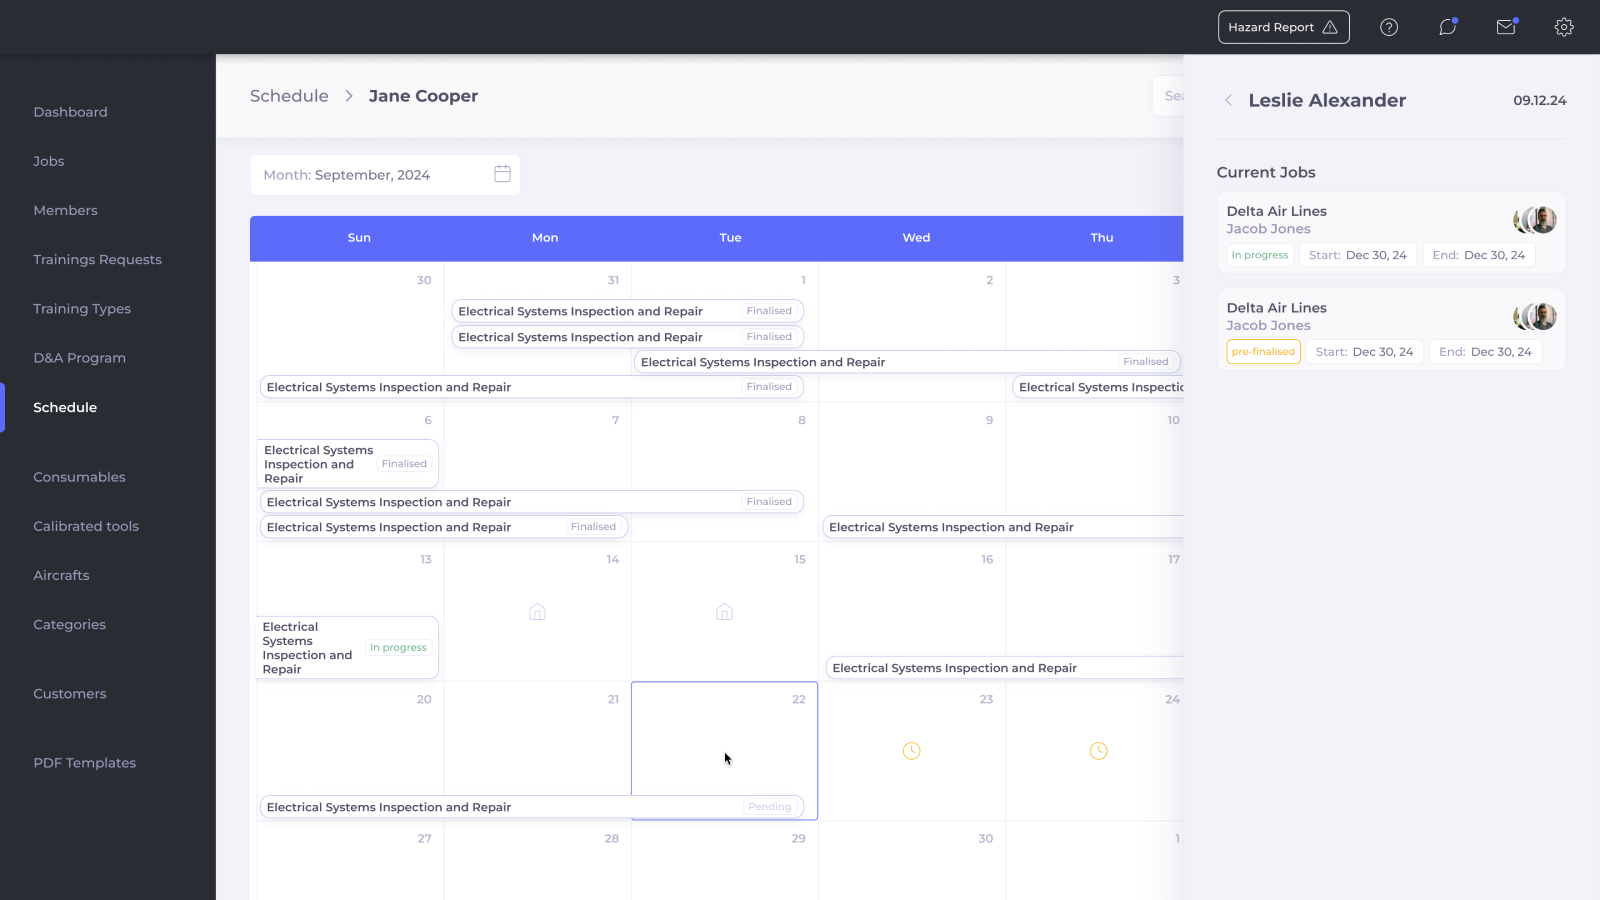Viewport: 1600px width, 900px height.
Task: Click the calendar icon in month picker
Action: (x=502, y=174)
